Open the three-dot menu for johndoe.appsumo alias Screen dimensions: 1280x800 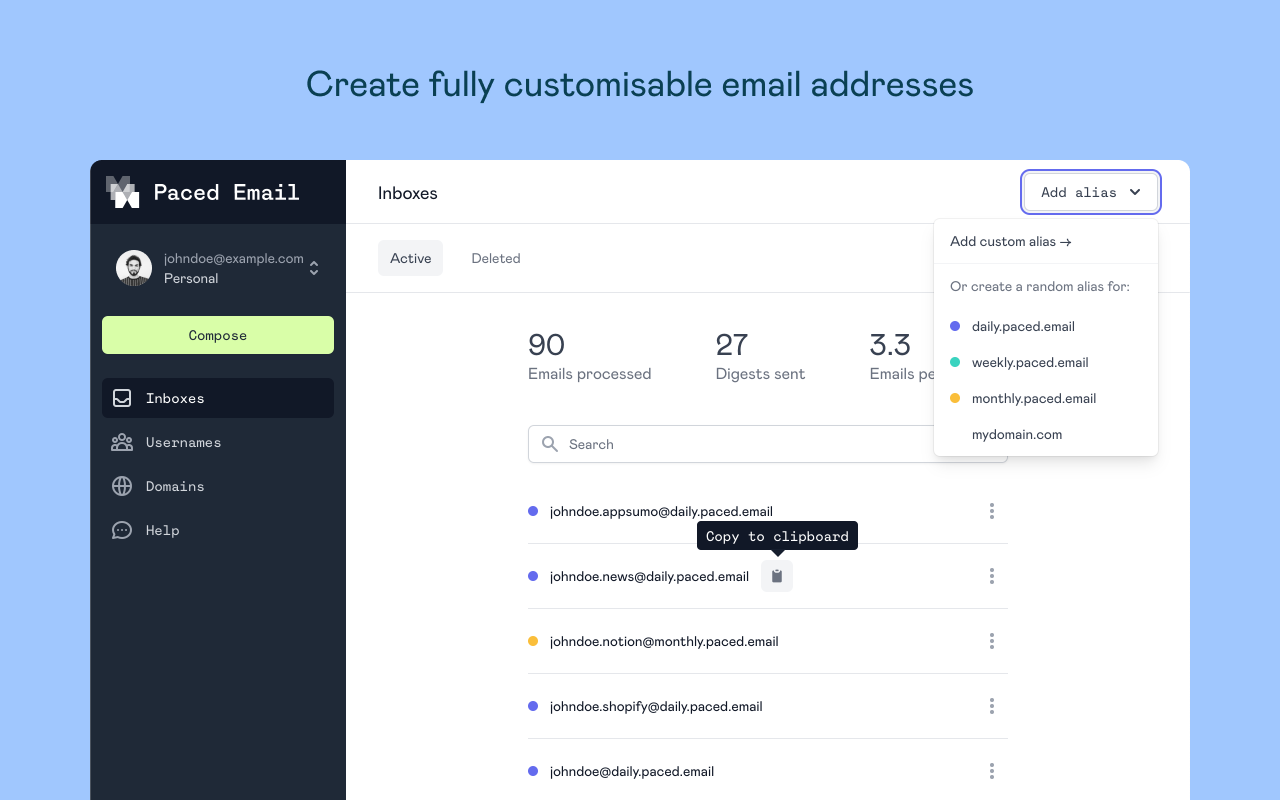click(x=991, y=511)
